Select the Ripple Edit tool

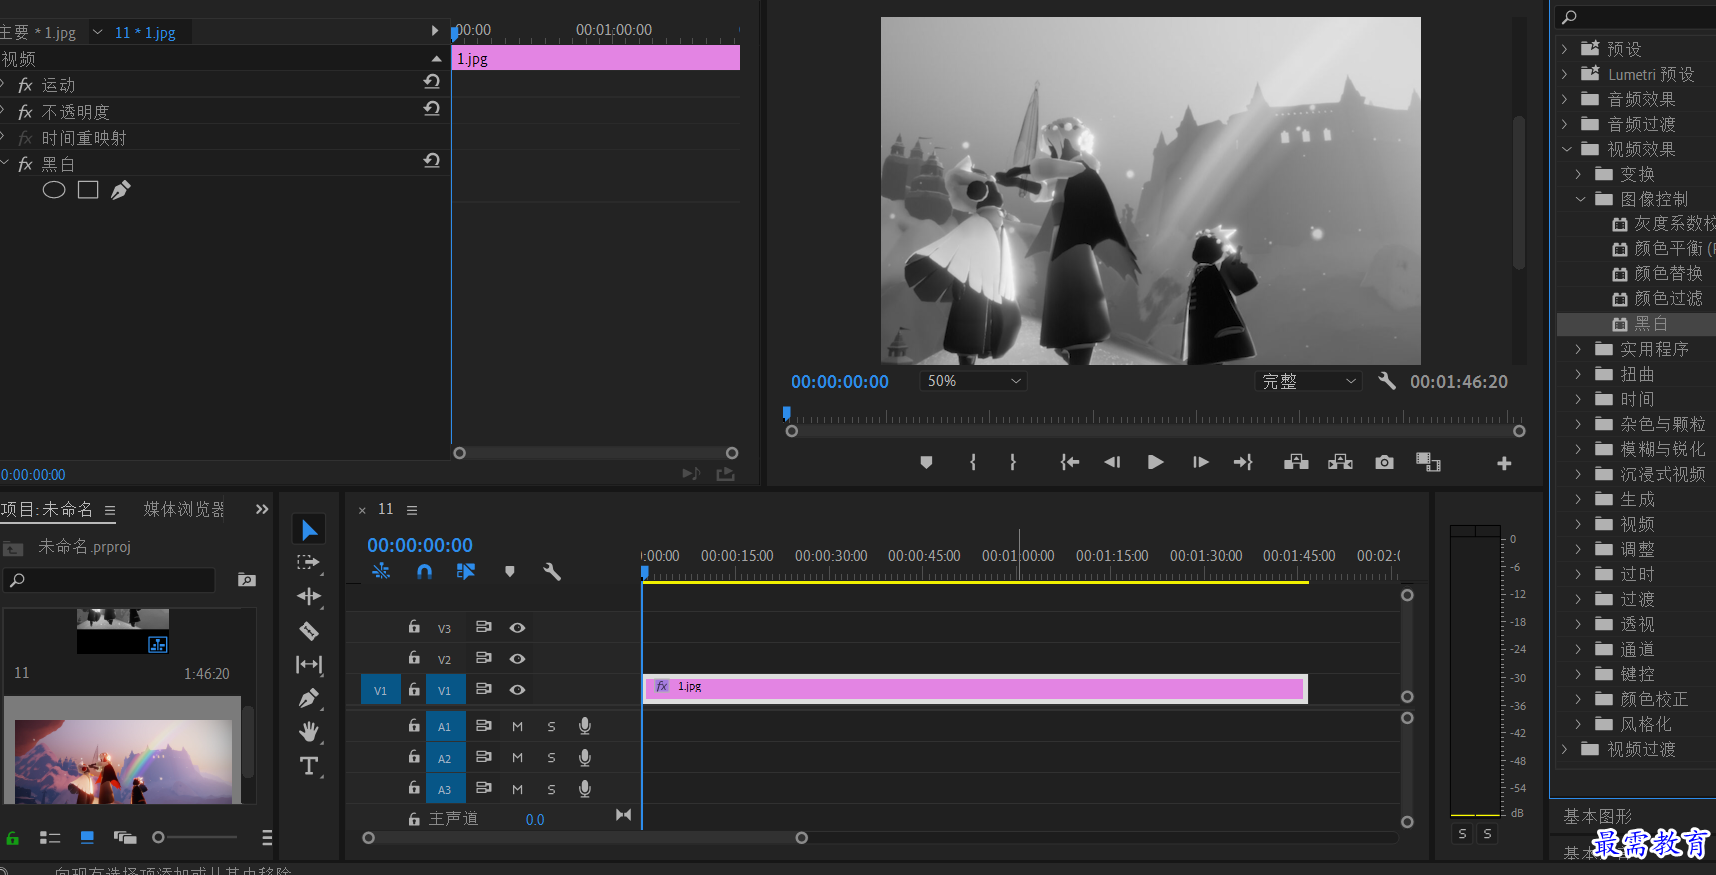click(309, 597)
